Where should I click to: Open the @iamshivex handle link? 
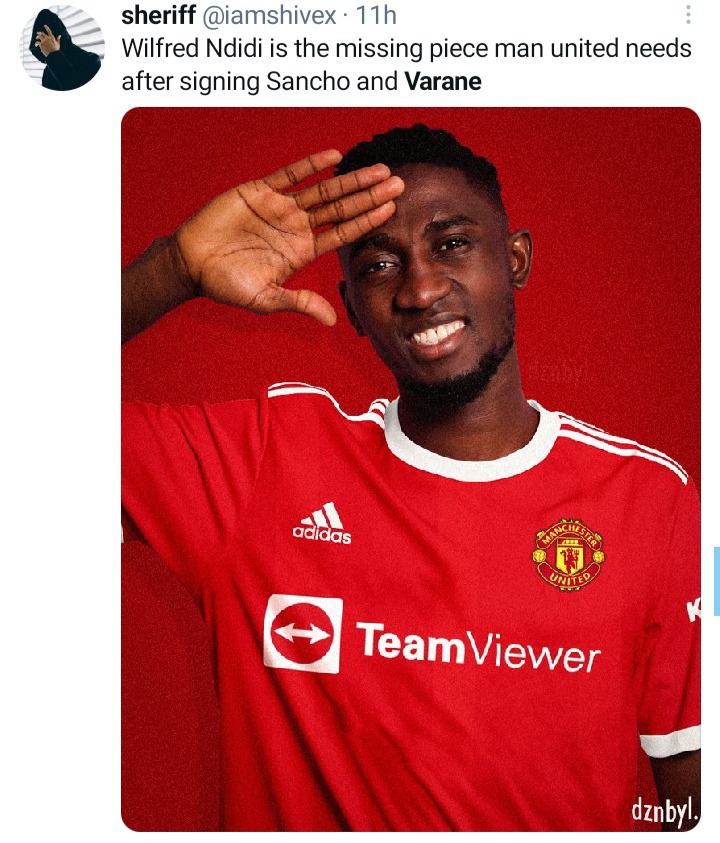[x=269, y=15]
